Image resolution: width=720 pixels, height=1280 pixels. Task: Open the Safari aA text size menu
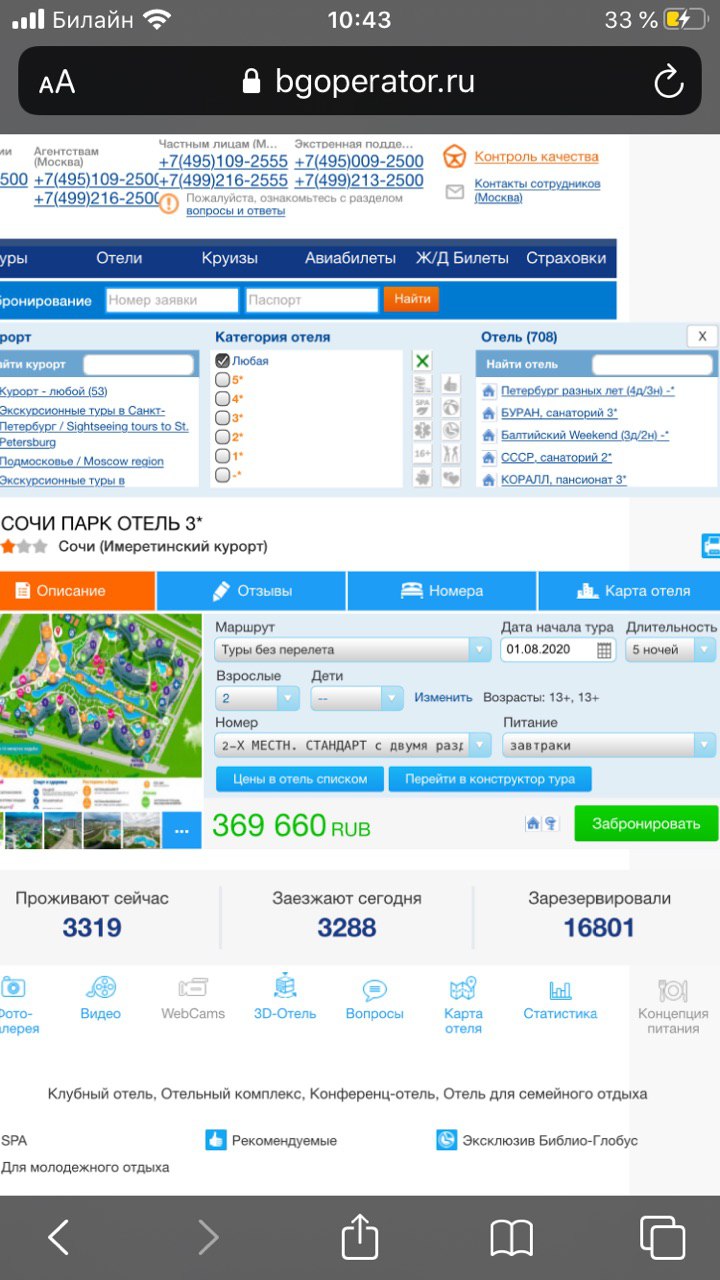tap(57, 82)
